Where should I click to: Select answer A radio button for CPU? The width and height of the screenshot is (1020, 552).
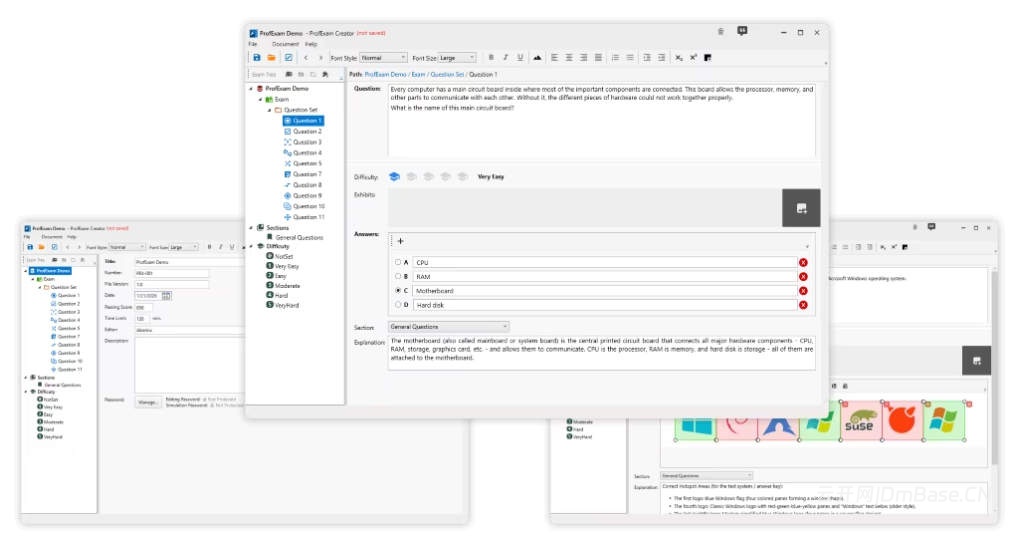(398, 262)
